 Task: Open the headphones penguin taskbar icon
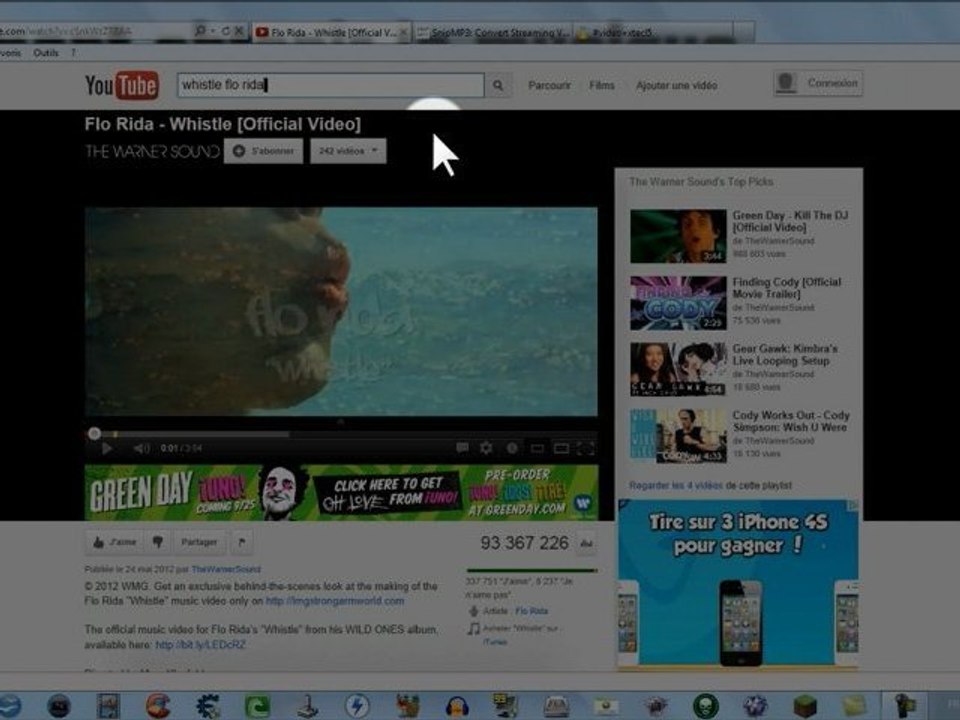tap(457, 706)
